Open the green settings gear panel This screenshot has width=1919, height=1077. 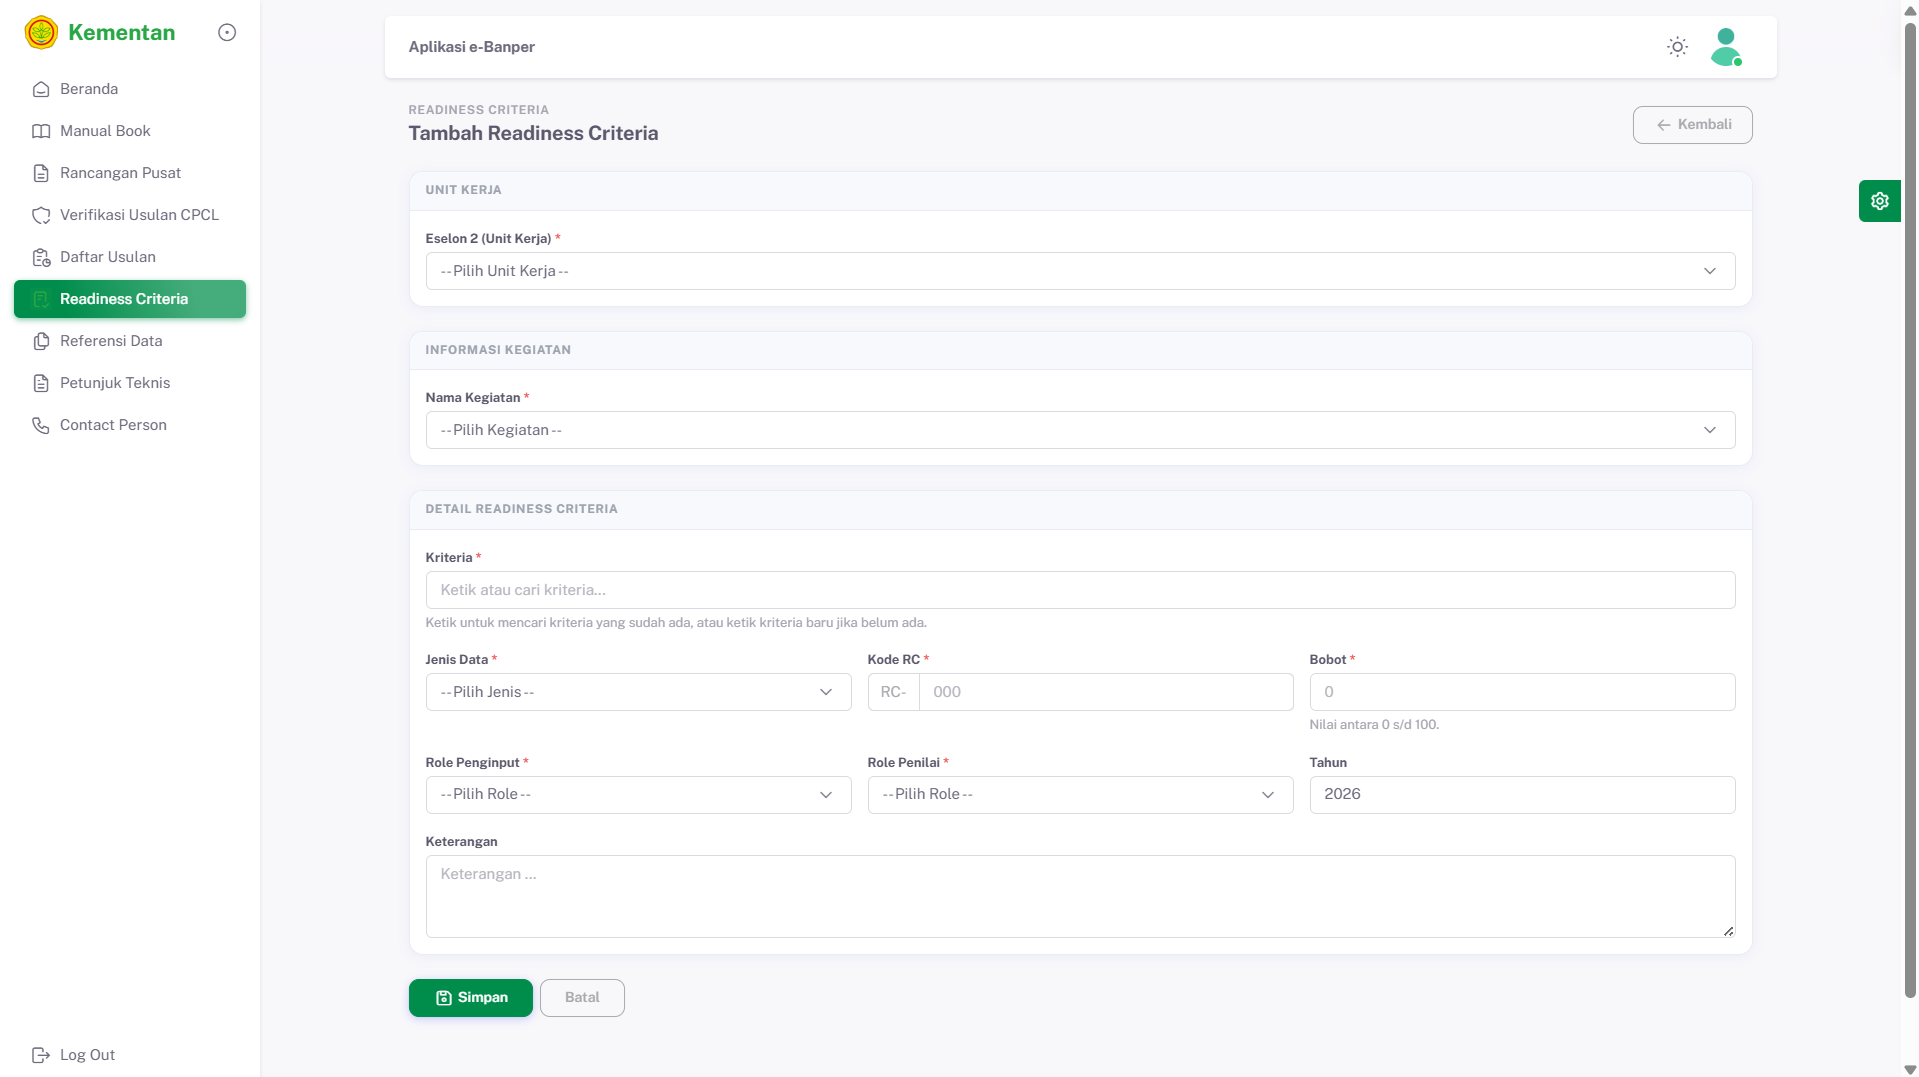tap(1879, 201)
